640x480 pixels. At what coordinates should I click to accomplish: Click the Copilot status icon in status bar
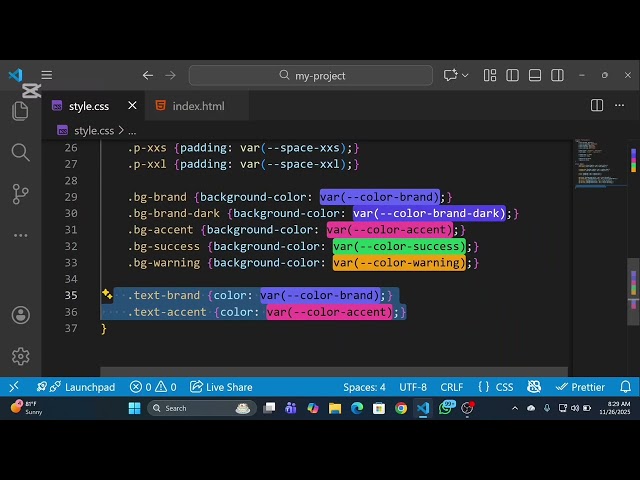pos(534,387)
